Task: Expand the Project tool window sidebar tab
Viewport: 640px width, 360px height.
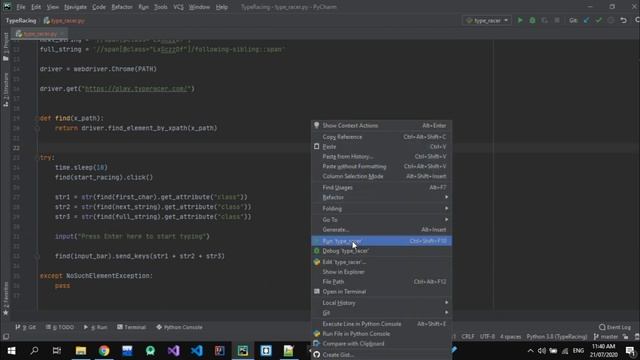Action: [6, 46]
